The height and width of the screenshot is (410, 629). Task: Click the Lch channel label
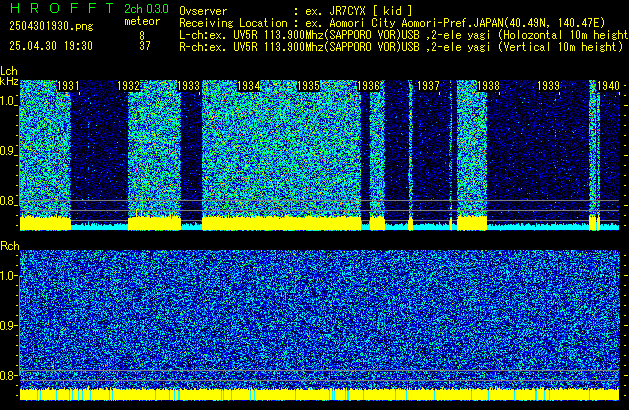9,71
